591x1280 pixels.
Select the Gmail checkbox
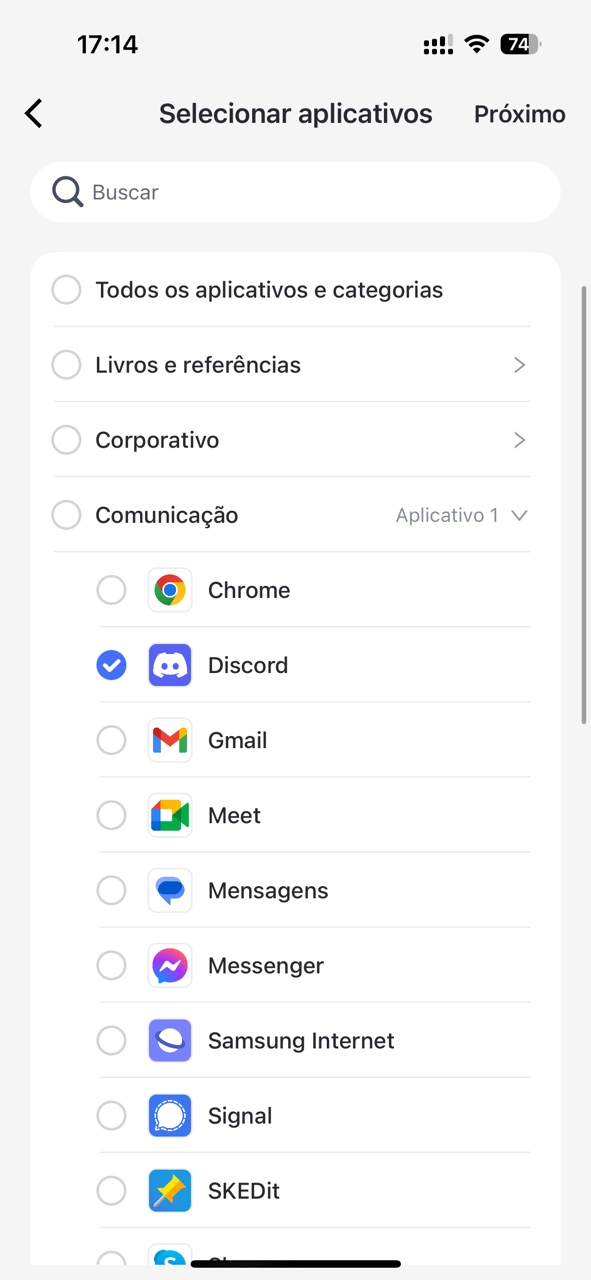[x=111, y=740]
